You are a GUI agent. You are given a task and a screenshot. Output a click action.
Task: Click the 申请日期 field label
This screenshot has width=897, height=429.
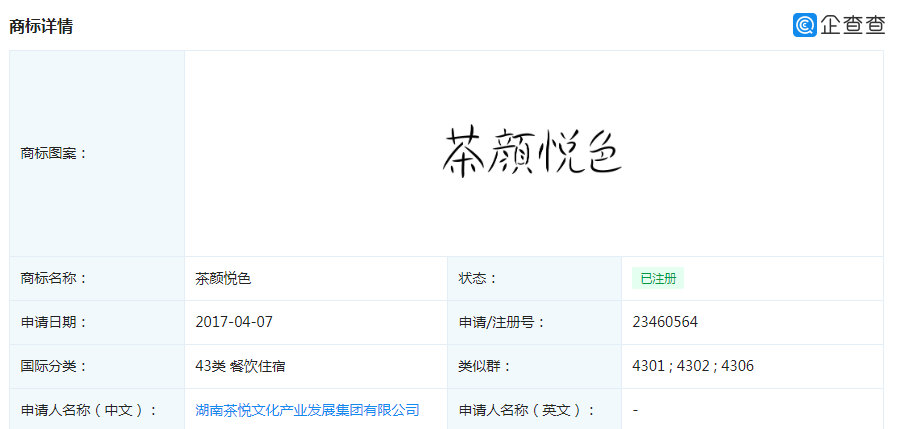(x=54, y=322)
